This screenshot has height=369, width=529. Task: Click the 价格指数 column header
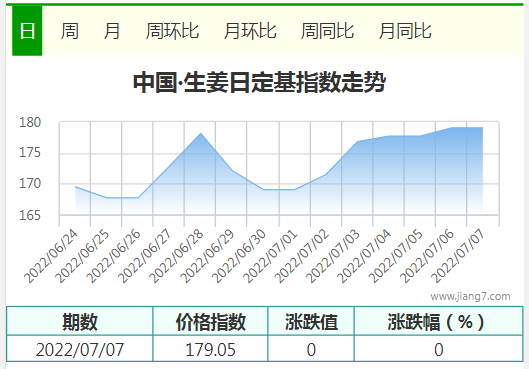210,321
